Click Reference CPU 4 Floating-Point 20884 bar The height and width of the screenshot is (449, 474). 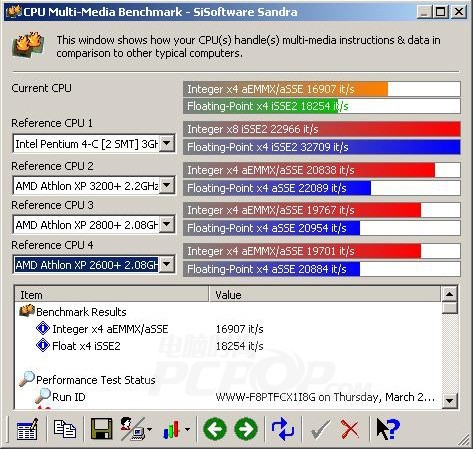[x=322, y=269]
